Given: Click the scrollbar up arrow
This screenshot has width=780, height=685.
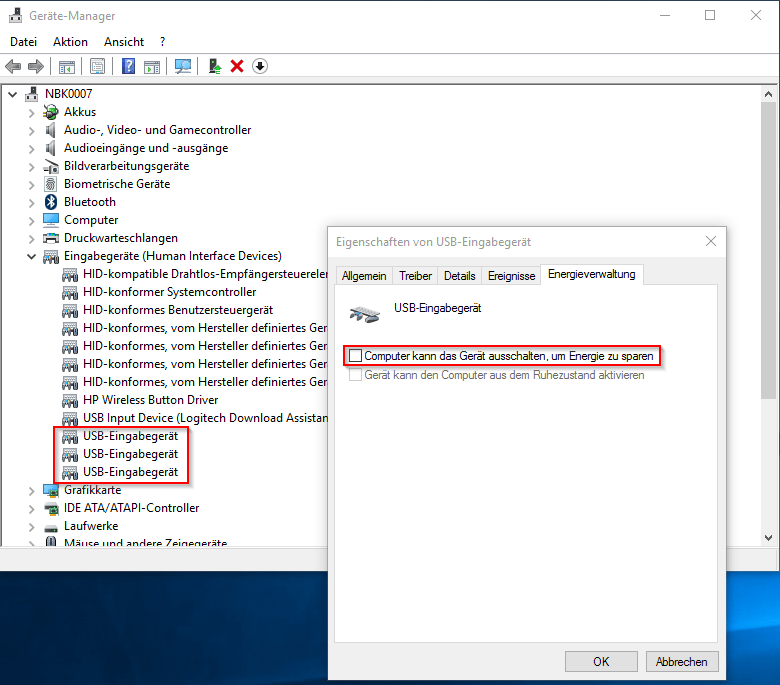Looking at the screenshot, I should (x=768, y=94).
